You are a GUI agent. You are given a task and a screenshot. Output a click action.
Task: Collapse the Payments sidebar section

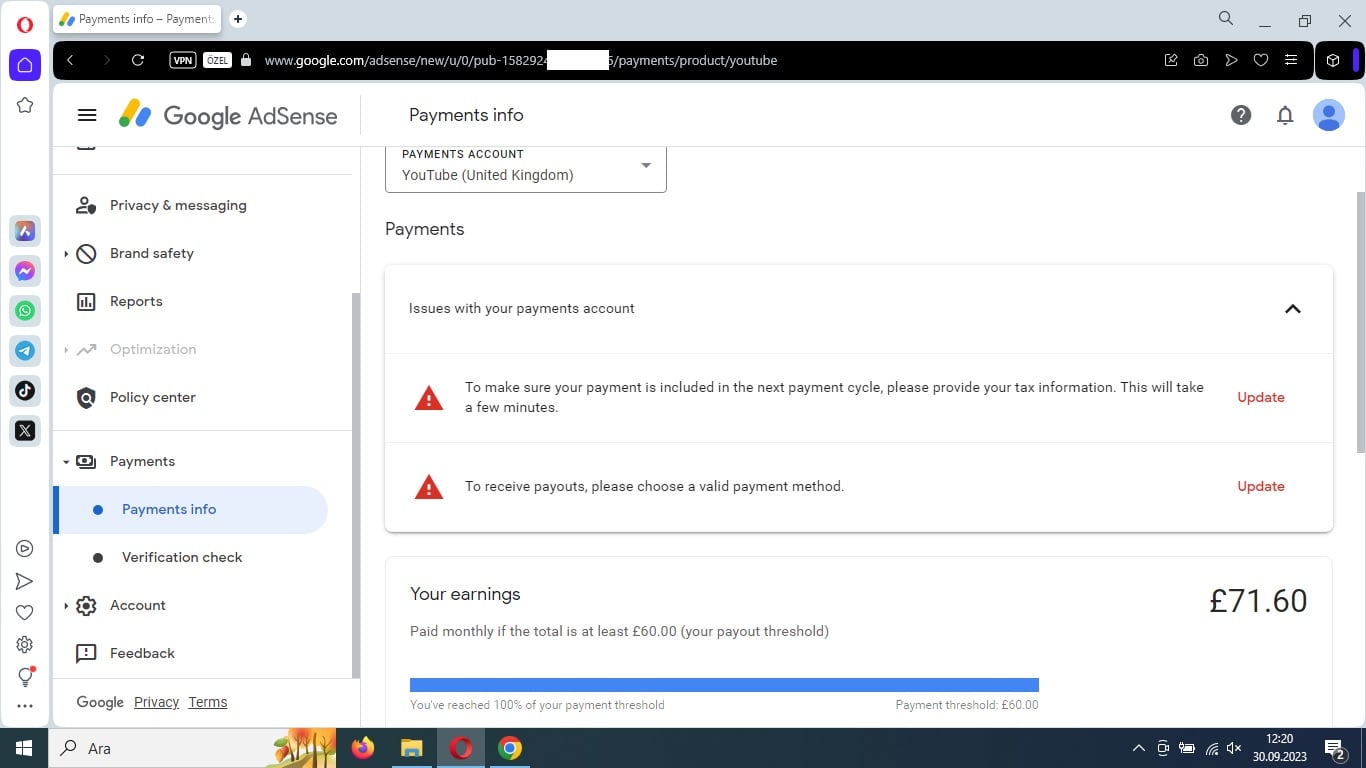(x=66, y=462)
